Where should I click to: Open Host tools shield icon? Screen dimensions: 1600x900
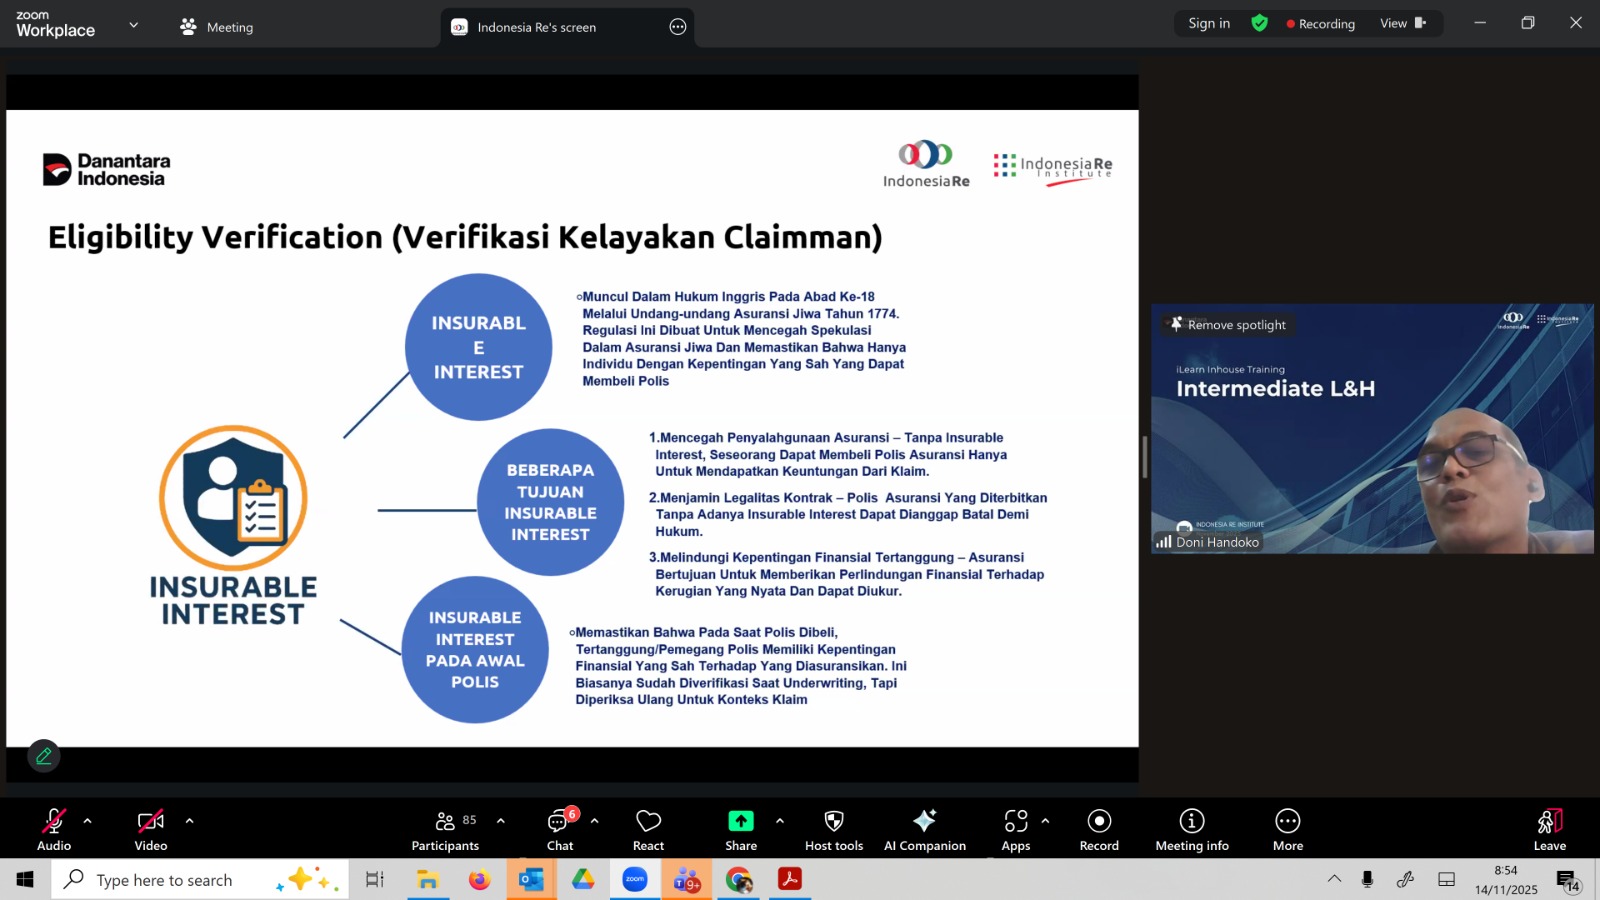pos(833,829)
